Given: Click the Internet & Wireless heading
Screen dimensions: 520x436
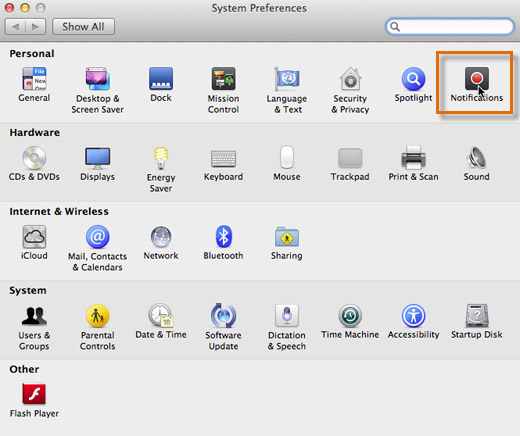Looking at the screenshot, I should point(59,212).
